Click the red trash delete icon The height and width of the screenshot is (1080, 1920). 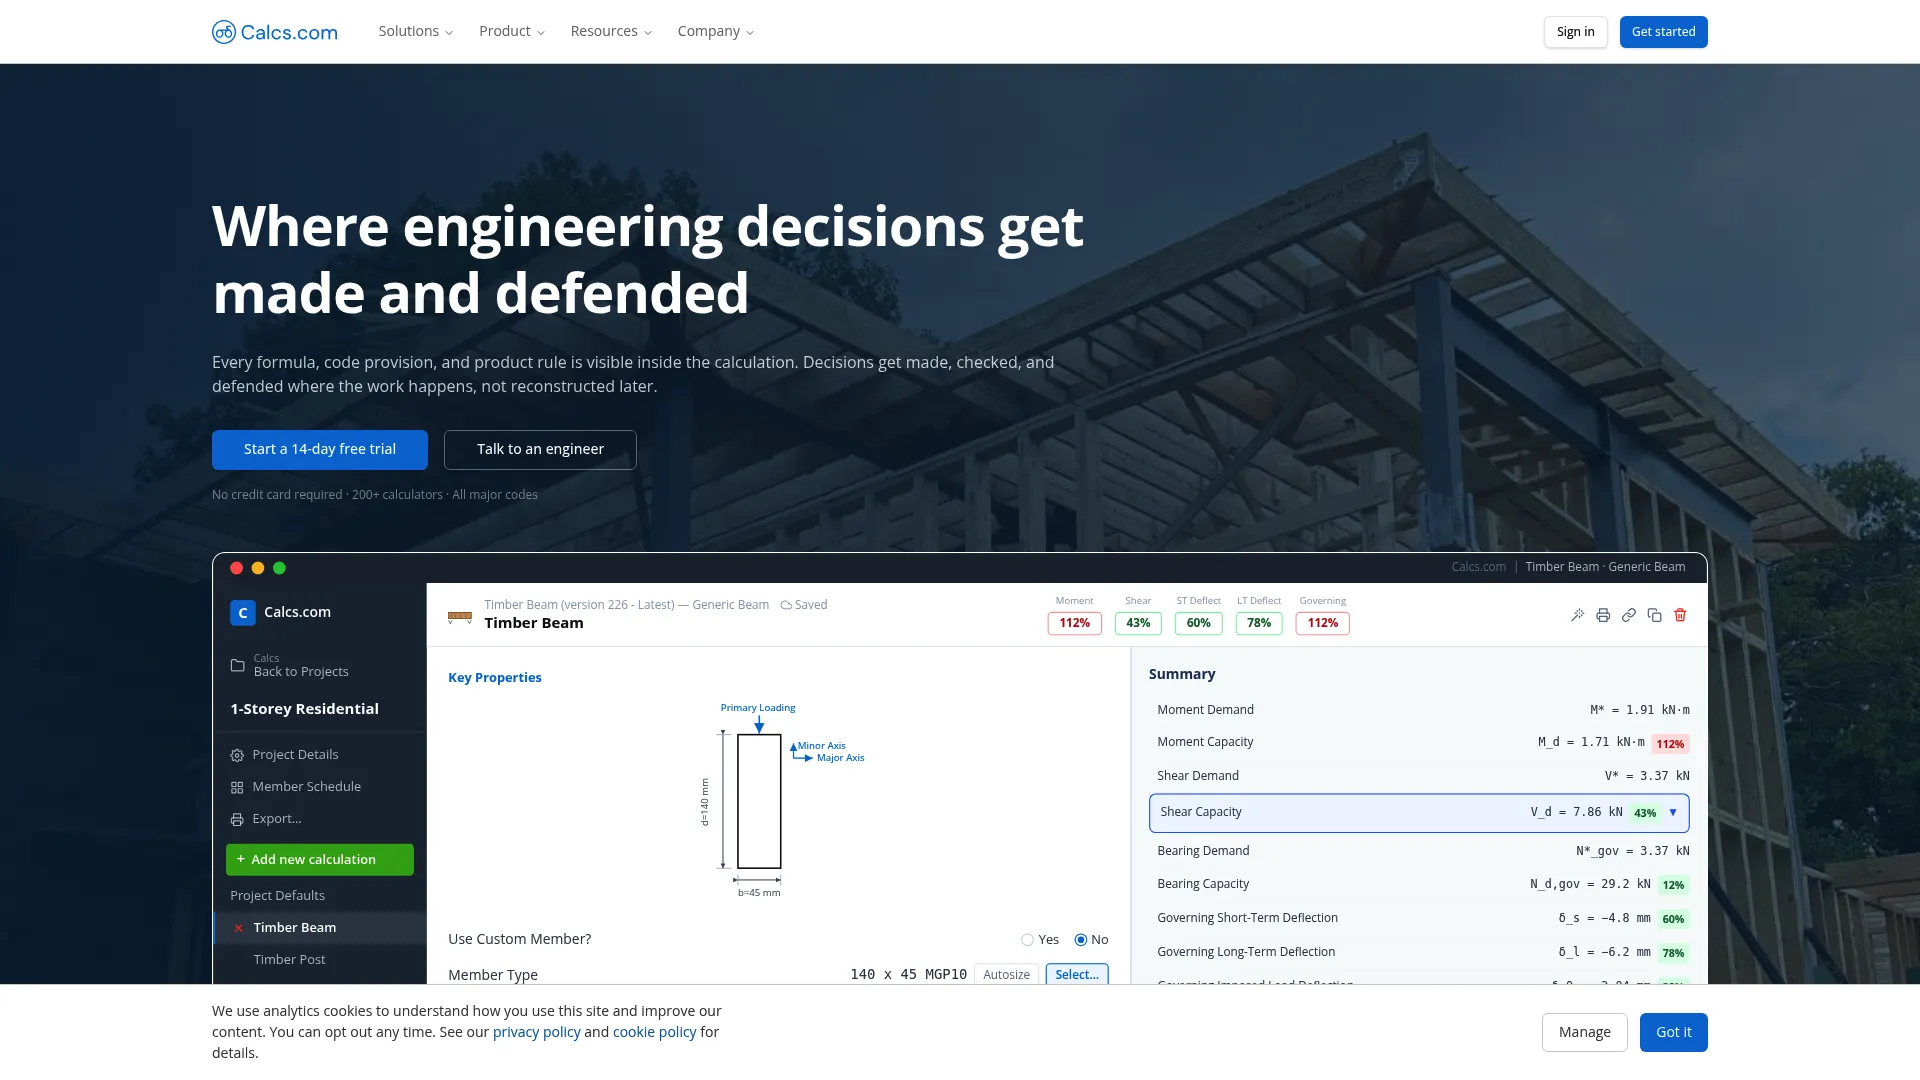click(1681, 615)
